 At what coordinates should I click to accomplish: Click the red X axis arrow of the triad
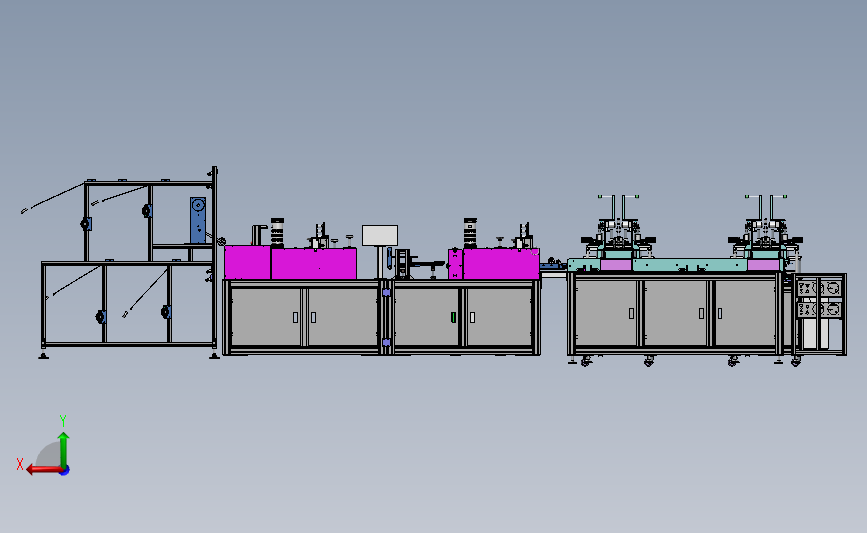45,470
